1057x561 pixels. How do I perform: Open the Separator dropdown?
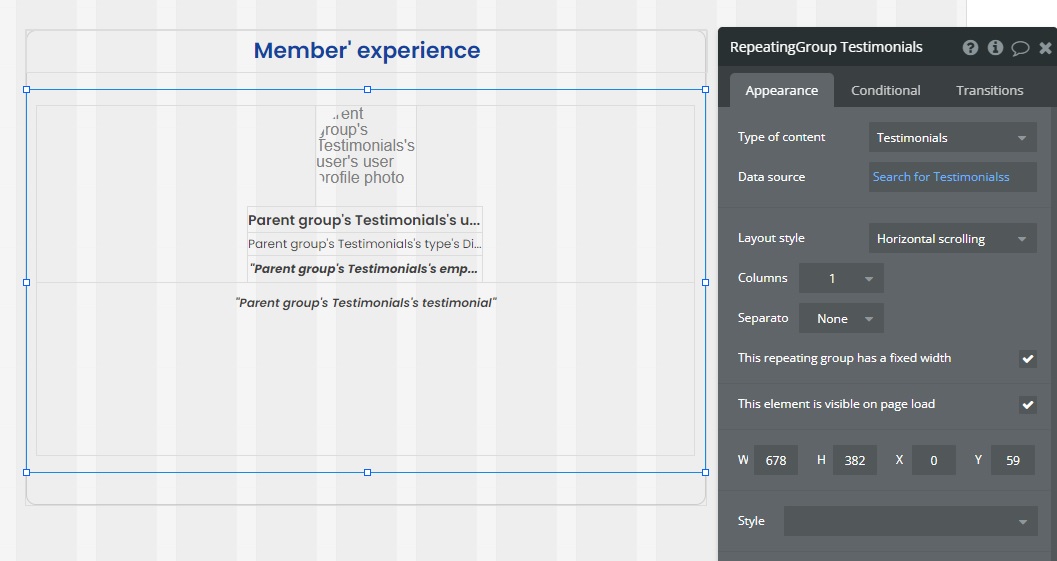click(841, 319)
